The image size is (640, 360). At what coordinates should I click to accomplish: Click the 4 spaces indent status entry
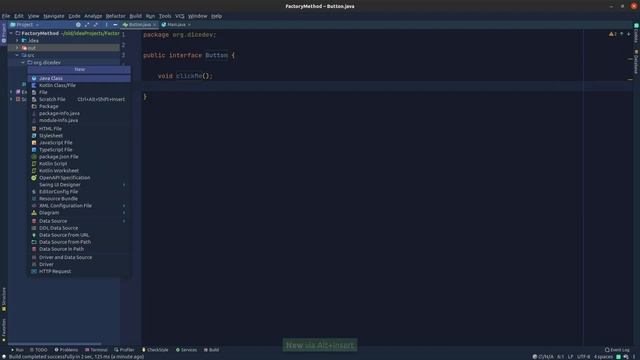click(x=603, y=357)
